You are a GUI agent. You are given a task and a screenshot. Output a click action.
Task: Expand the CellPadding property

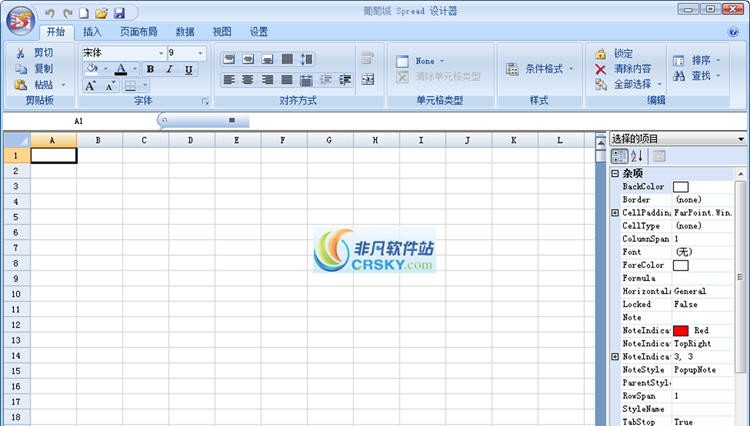click(615, 213)
